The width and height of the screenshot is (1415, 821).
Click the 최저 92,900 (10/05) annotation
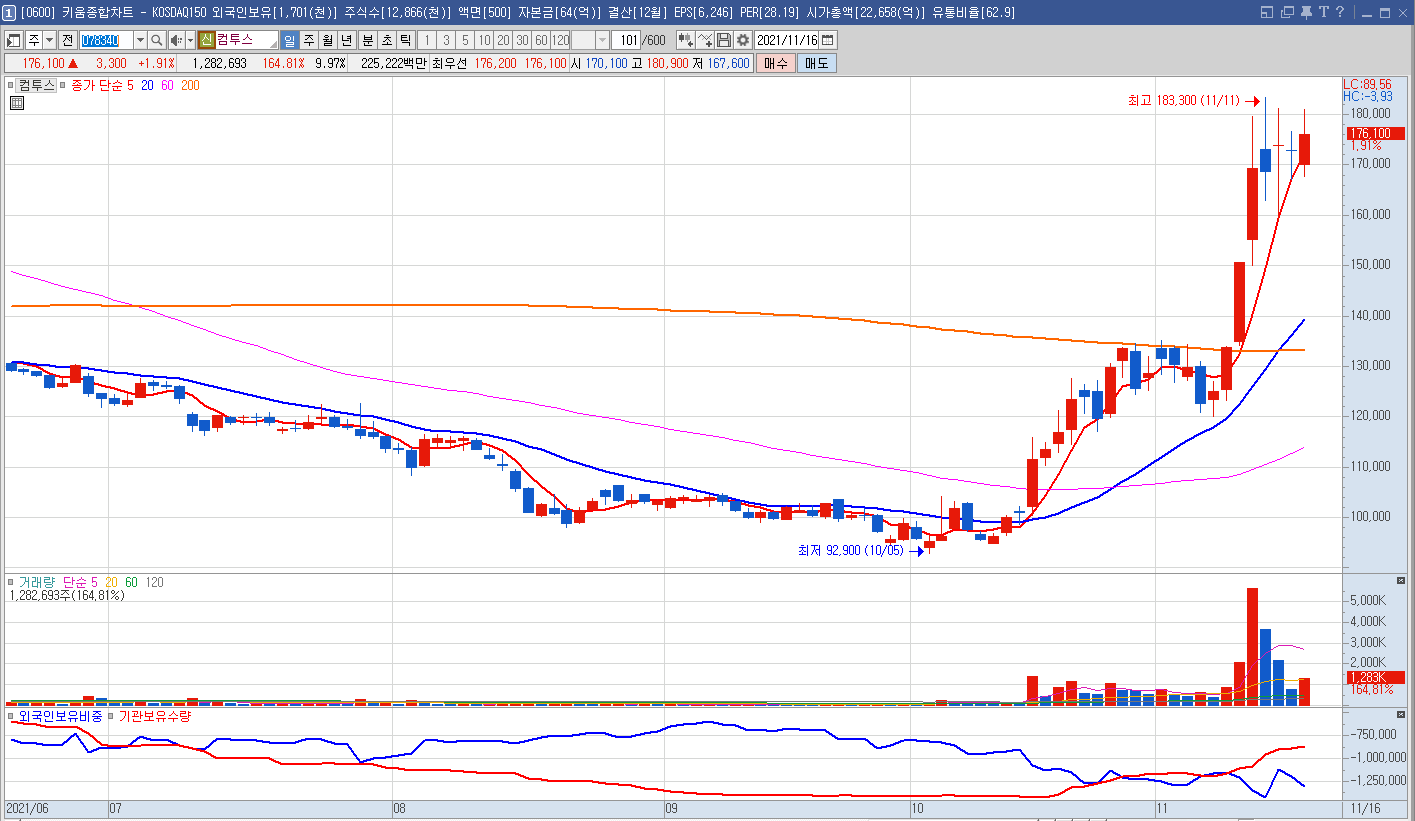[x=850, y=550]
